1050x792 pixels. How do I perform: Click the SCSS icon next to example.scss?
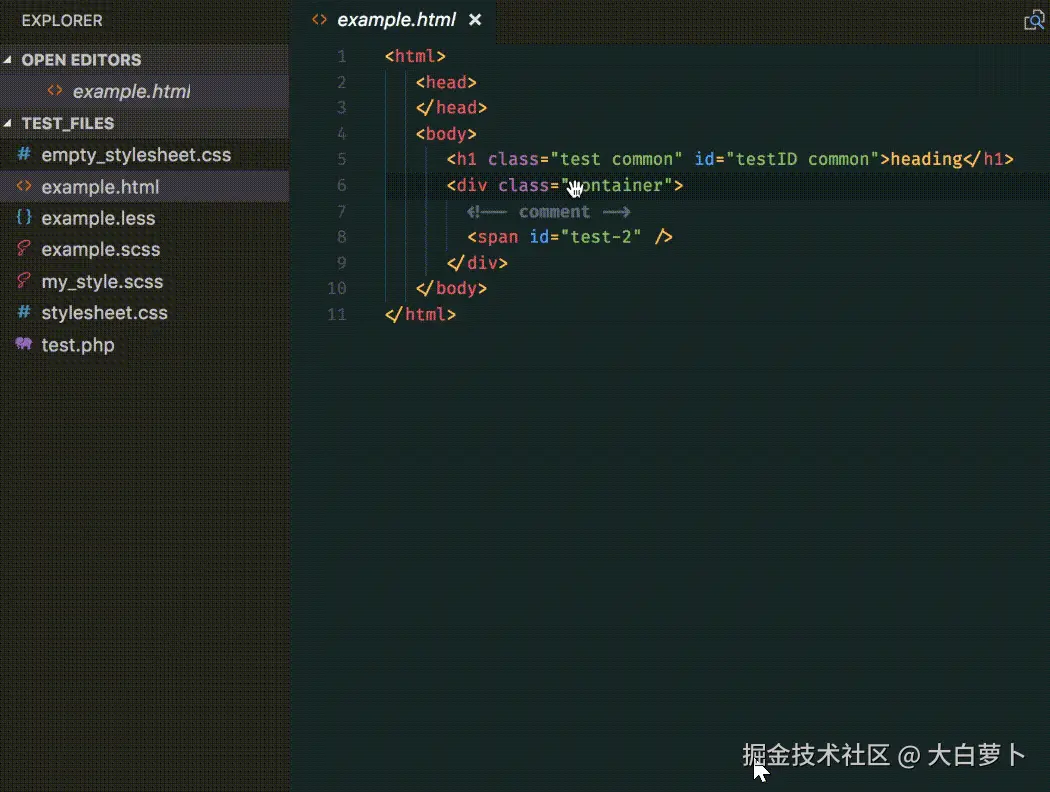(x=23, y=250)
